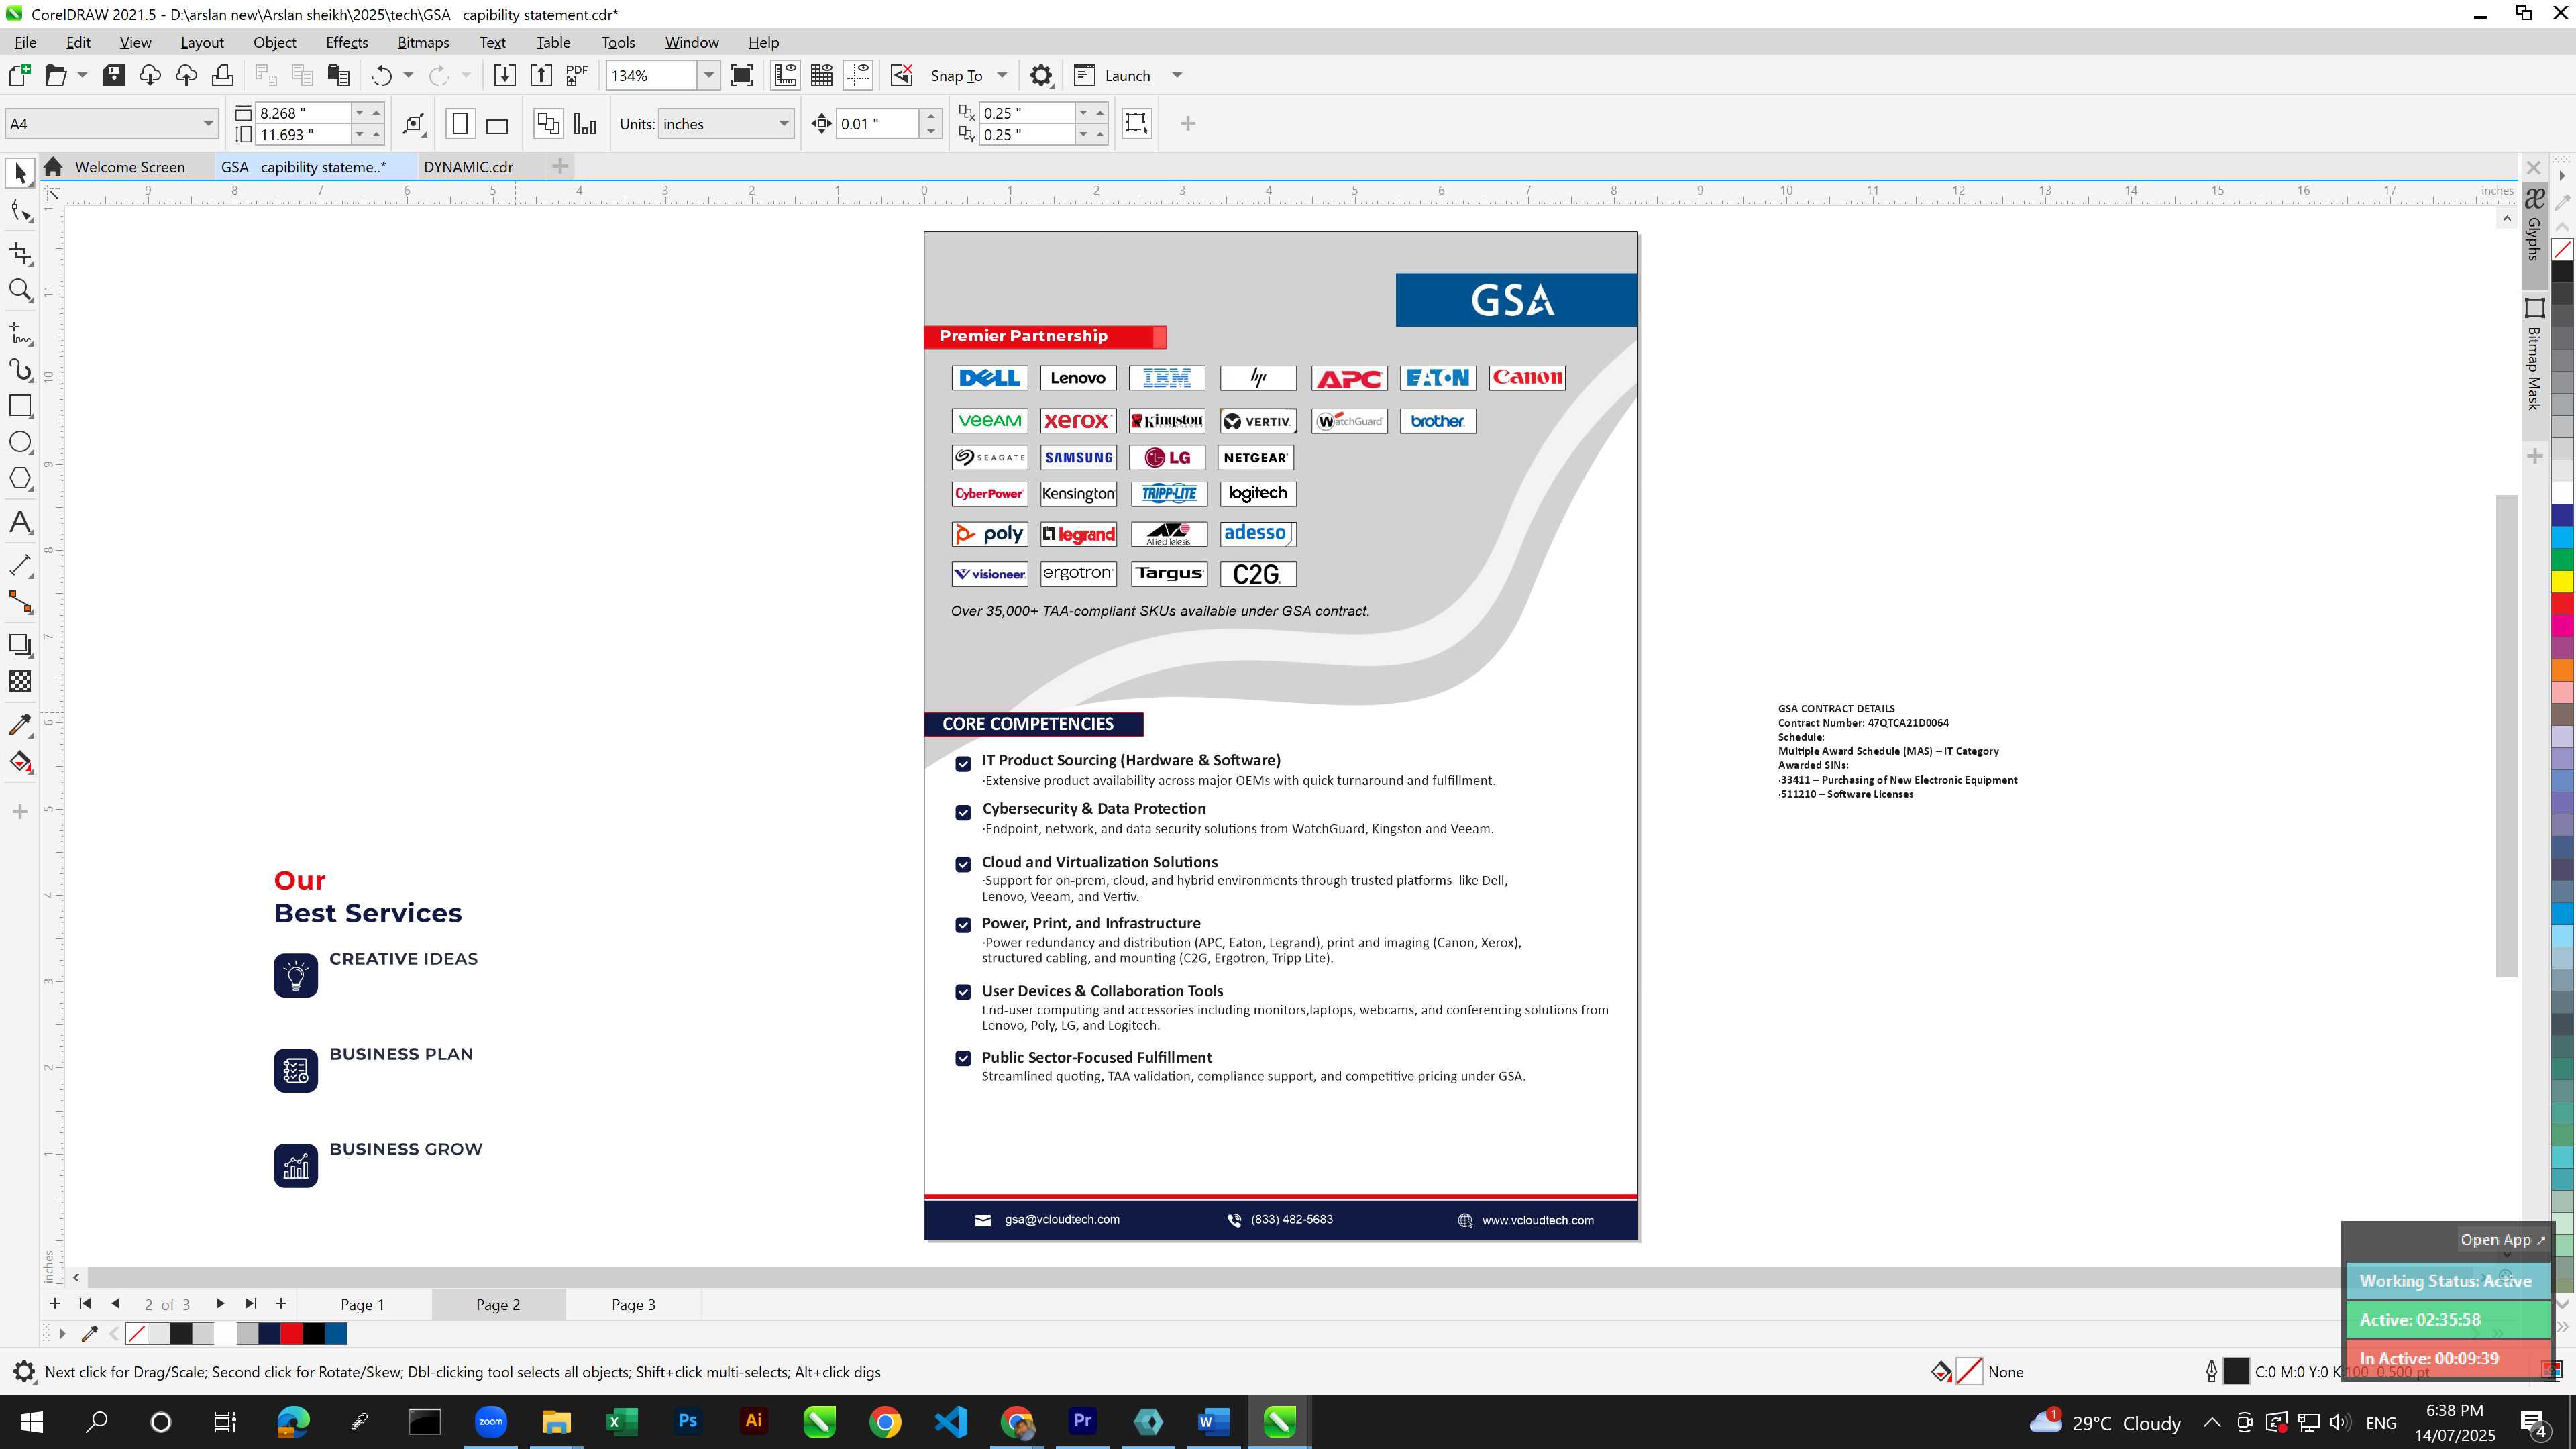Pick the blue swatch in document palette
Image resolution: width=2576 pixels, height=1449 pixels.
click(336, 1333)
